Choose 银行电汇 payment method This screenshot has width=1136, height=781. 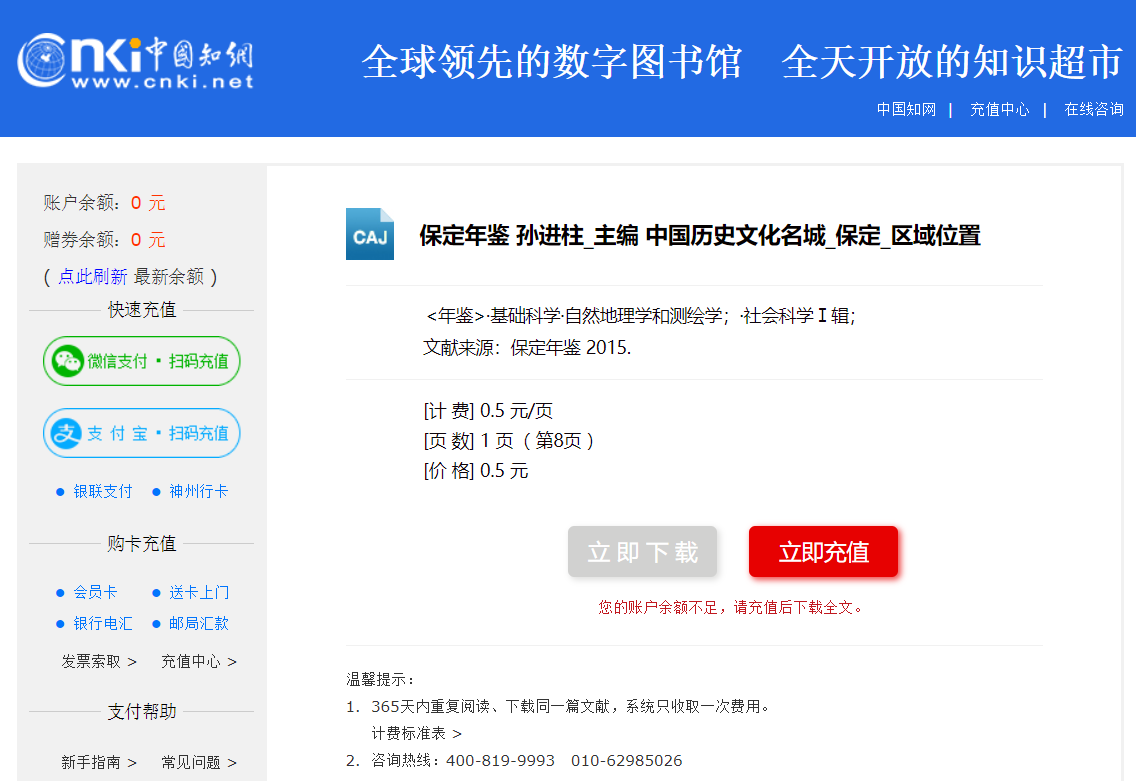[x=102, y=623]
